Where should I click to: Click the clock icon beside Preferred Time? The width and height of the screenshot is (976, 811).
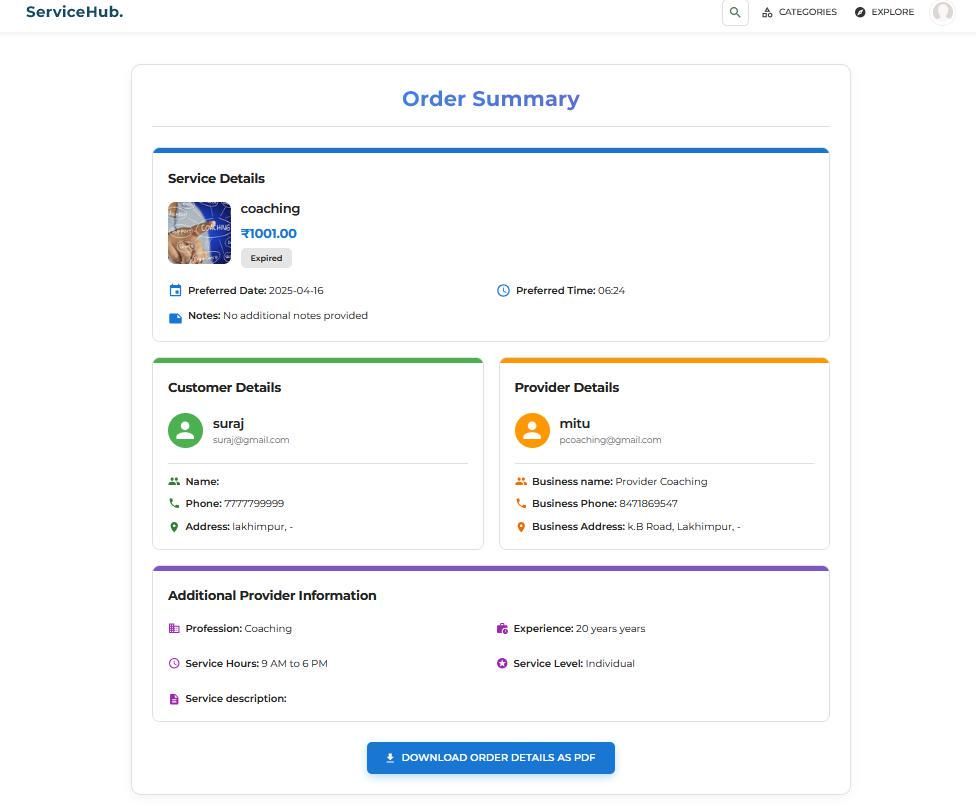click(503, 291)
